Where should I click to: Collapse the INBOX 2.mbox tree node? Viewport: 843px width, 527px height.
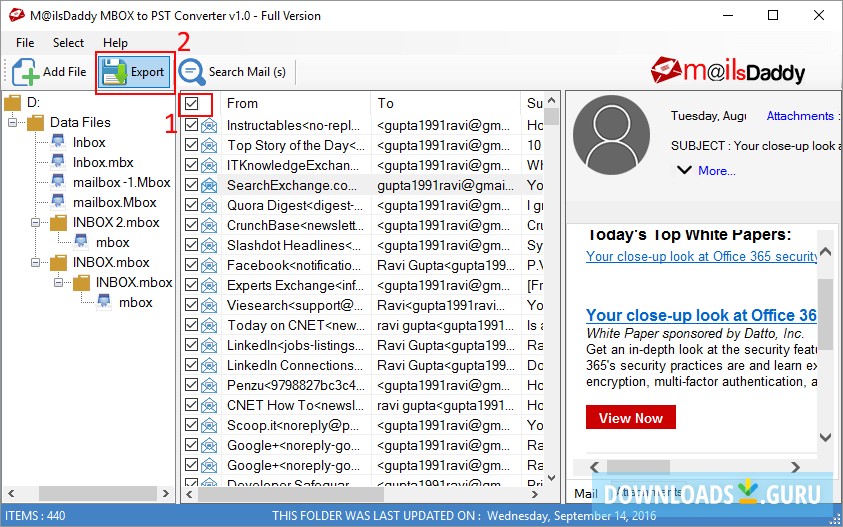click(35, 223)
